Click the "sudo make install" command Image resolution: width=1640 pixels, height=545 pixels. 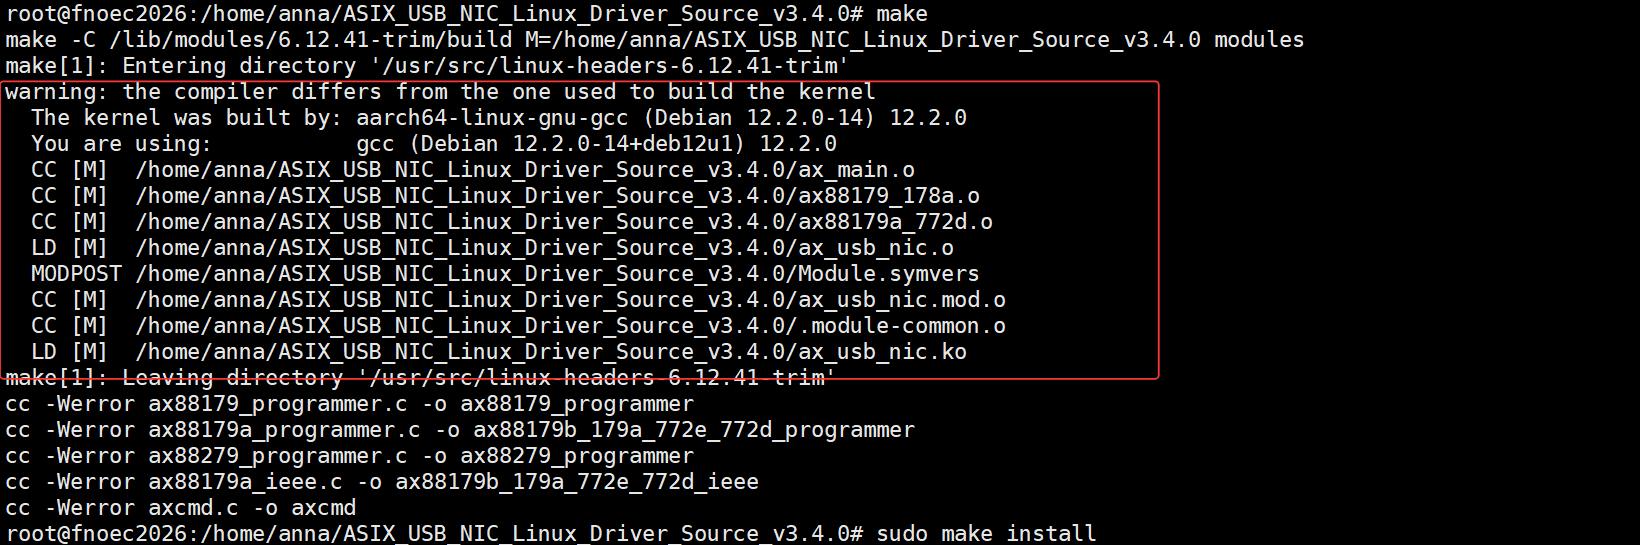pos(985,534)
